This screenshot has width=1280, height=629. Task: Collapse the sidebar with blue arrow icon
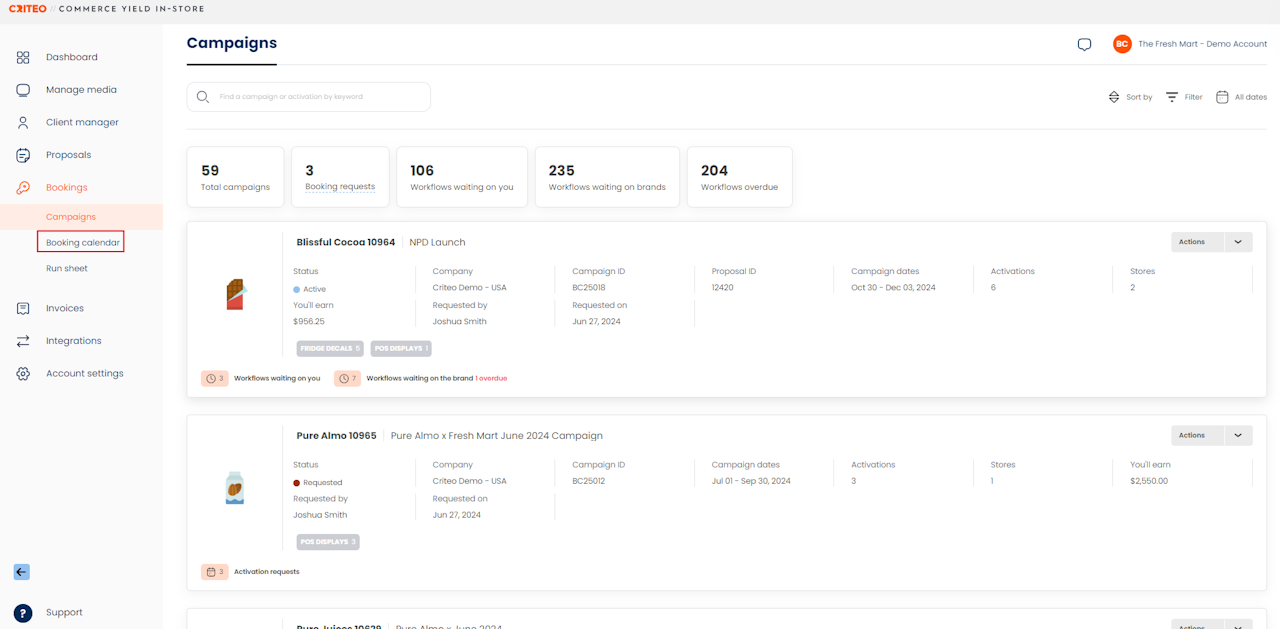tap(21, 572)
